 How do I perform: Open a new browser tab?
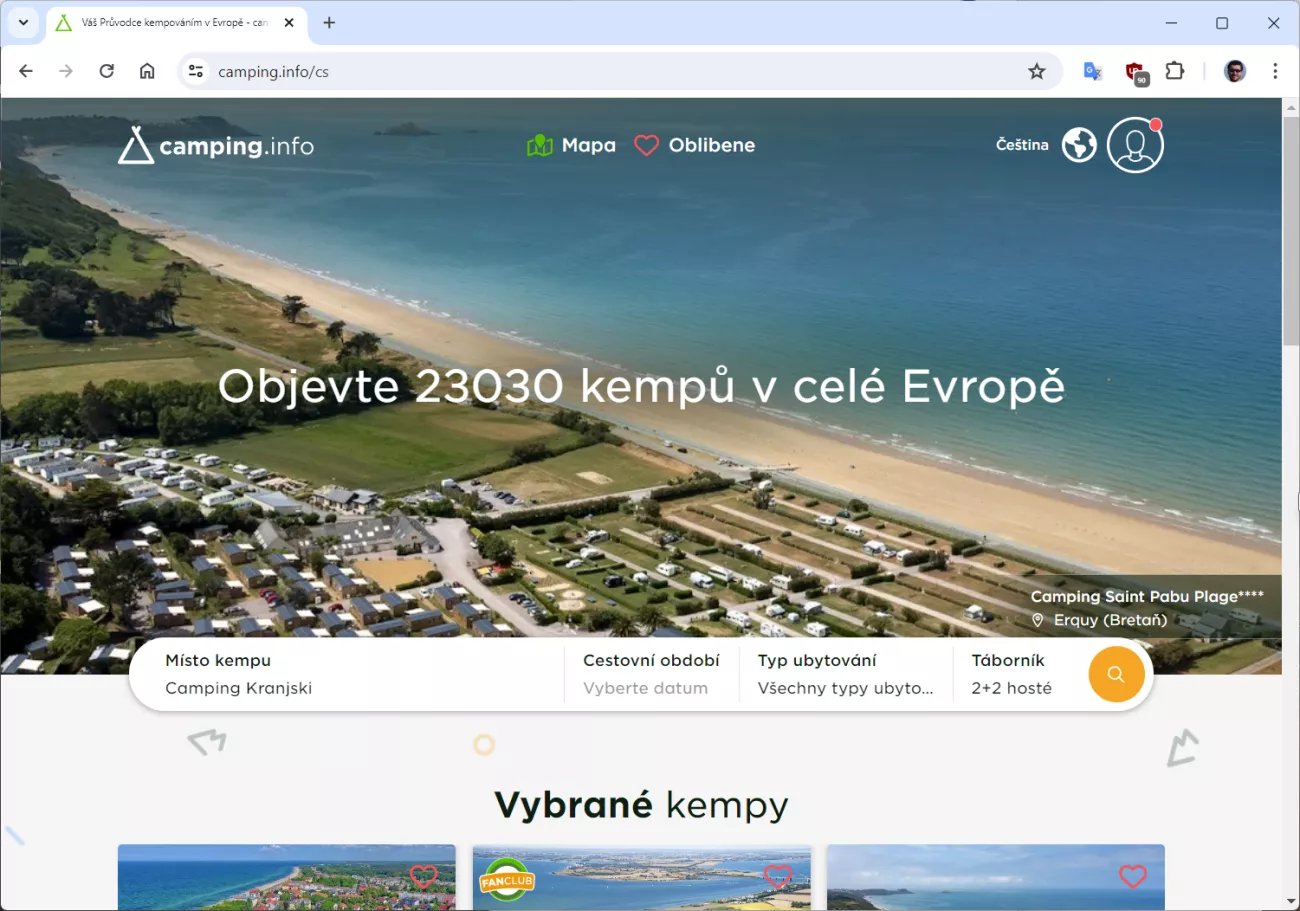pos(329,23)
